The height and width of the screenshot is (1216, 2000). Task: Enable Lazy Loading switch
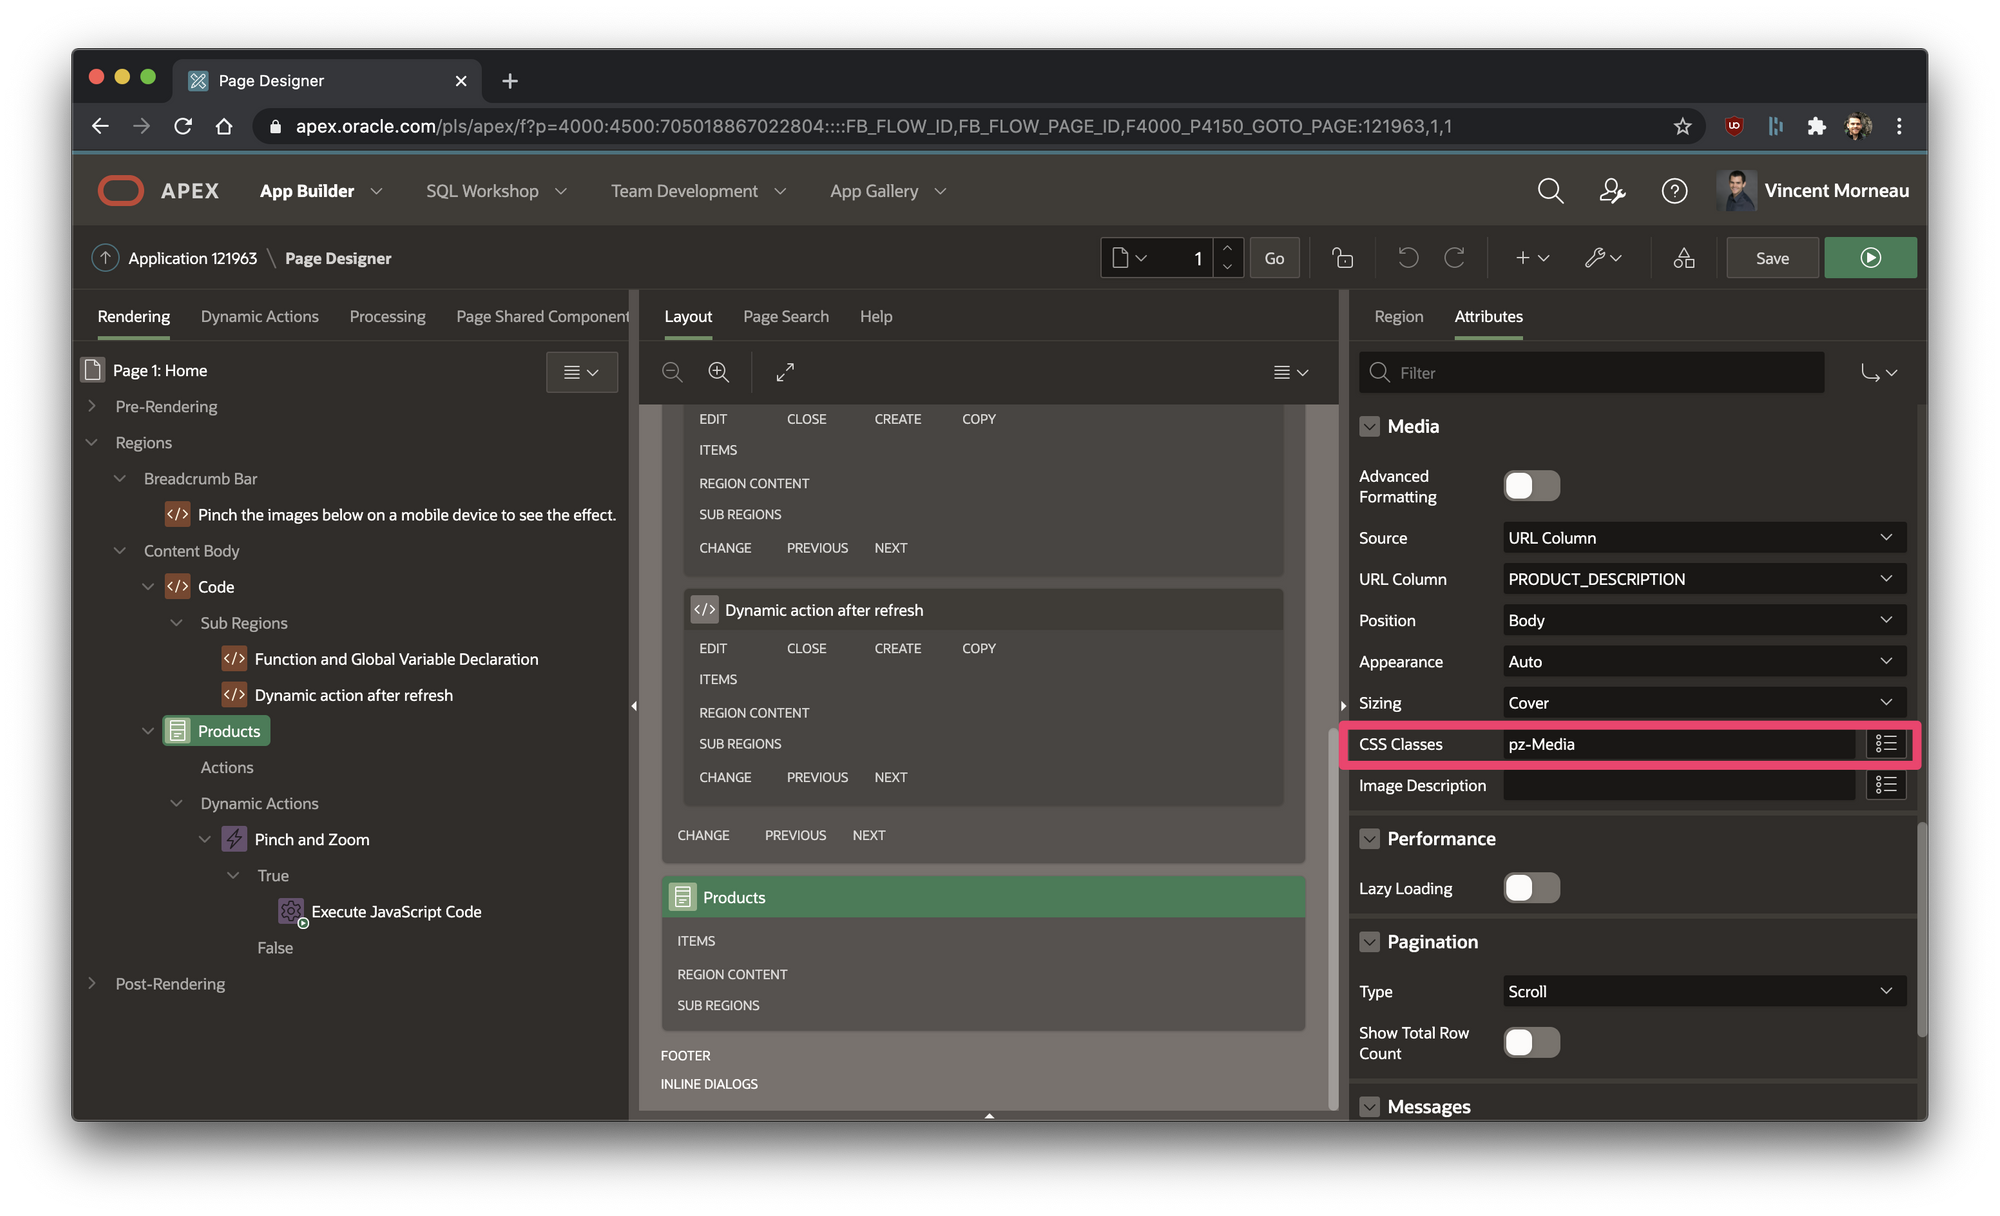(1531, 888)
